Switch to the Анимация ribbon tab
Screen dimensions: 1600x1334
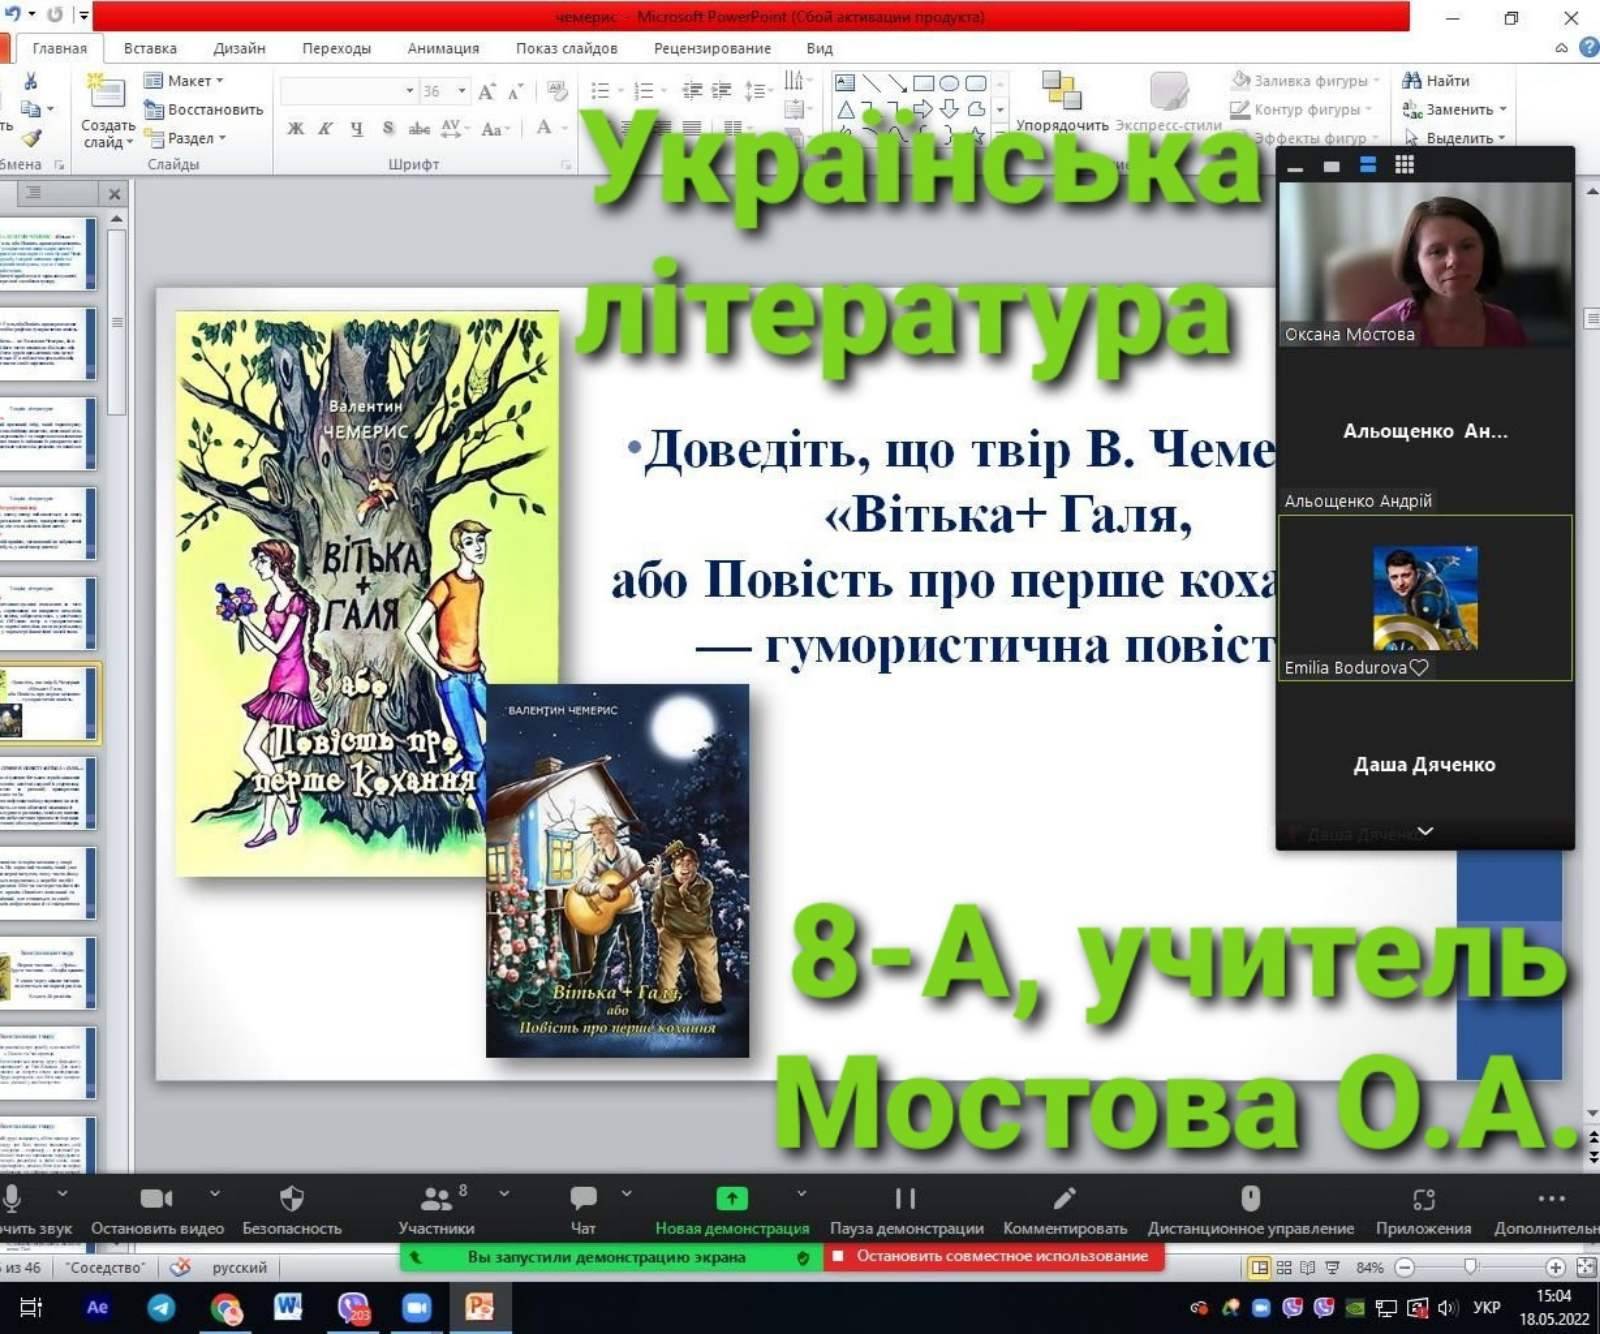point(442,48)
